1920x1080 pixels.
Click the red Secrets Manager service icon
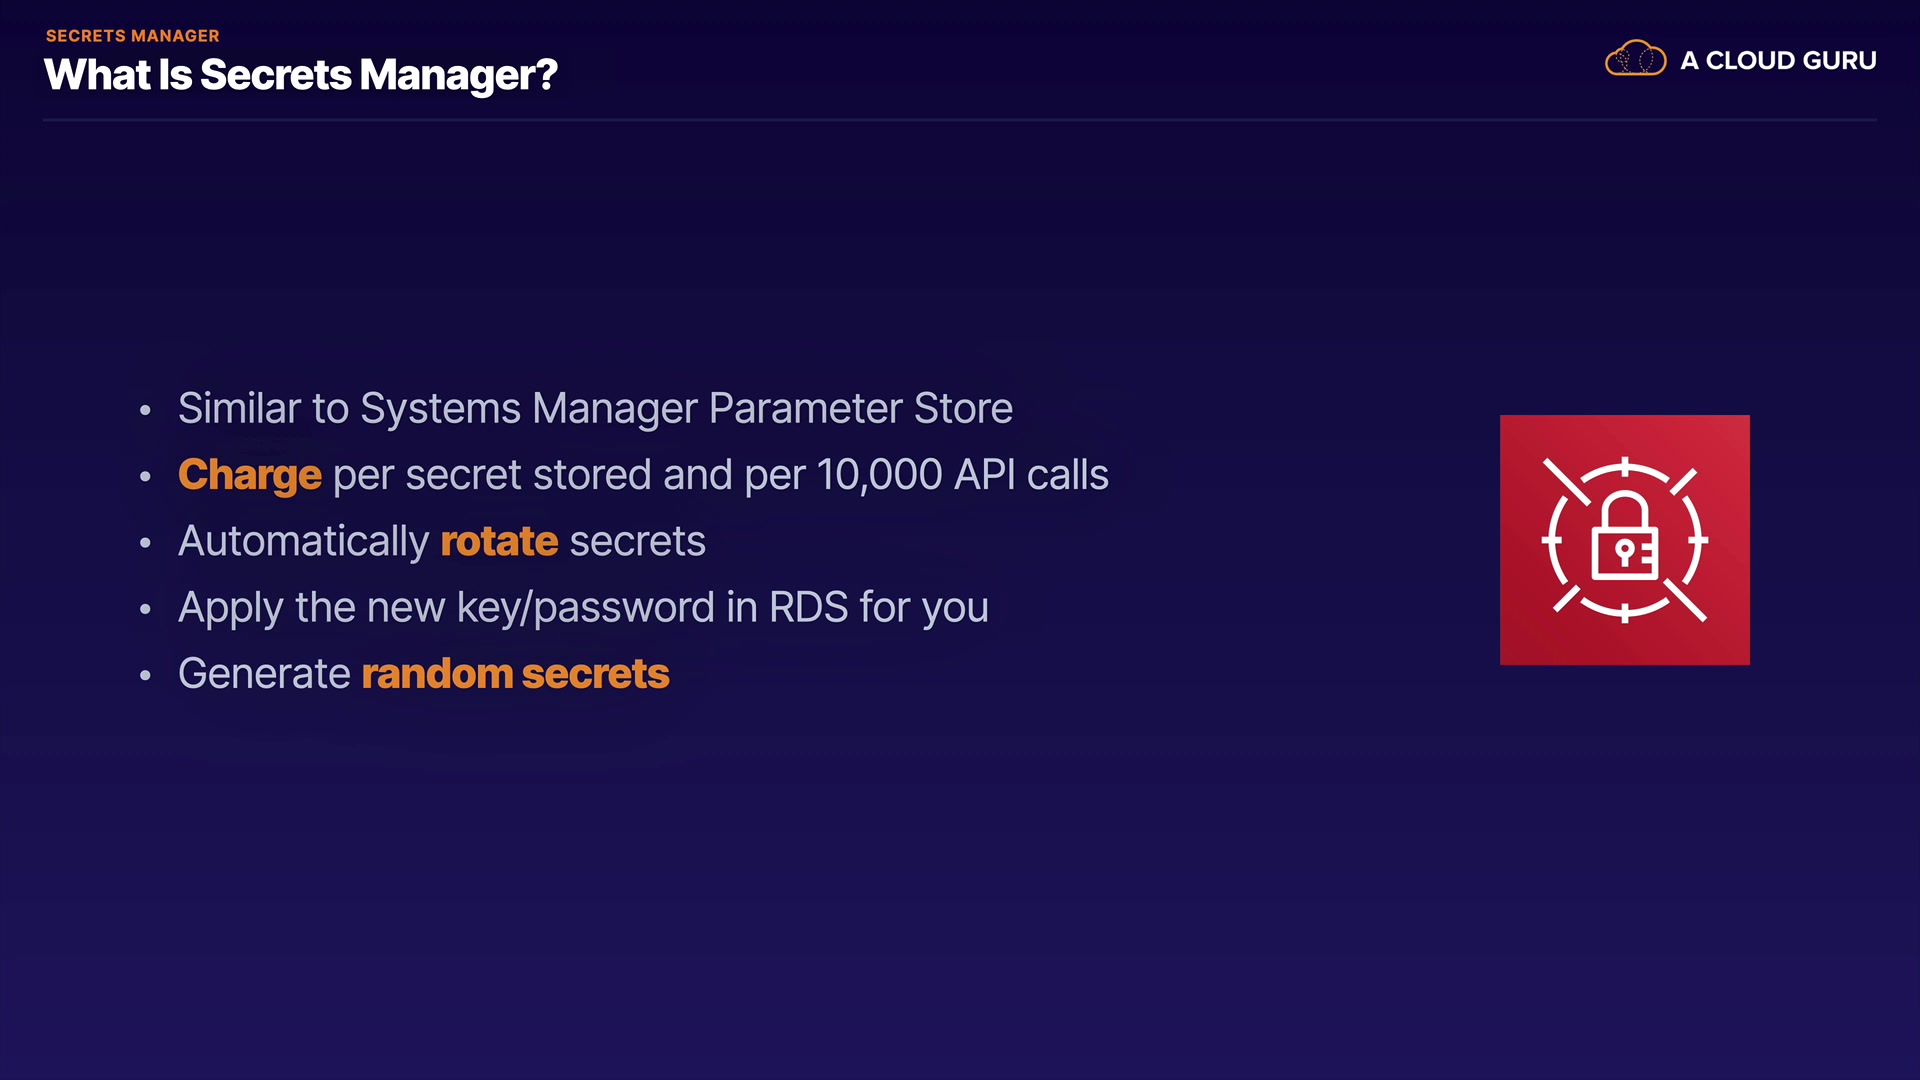[x=1624, y=540]
